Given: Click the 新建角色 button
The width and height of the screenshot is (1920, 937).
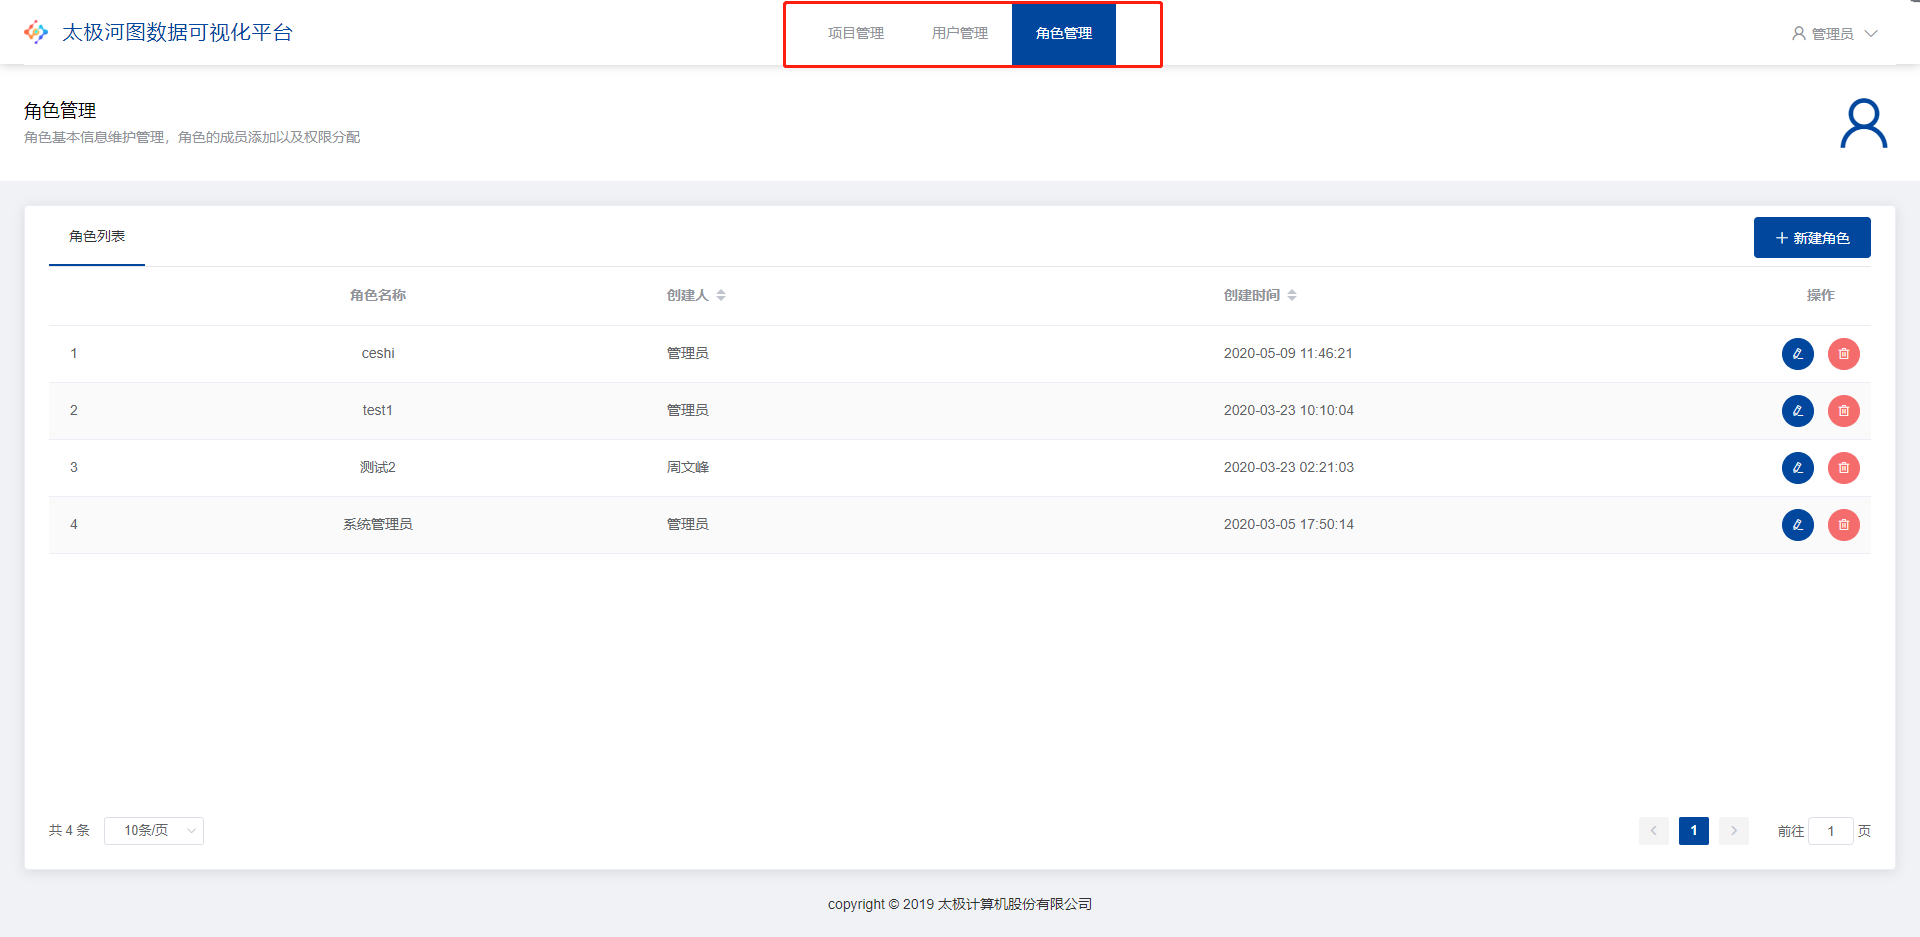Looking at the screenshot, I should 1812,238.
